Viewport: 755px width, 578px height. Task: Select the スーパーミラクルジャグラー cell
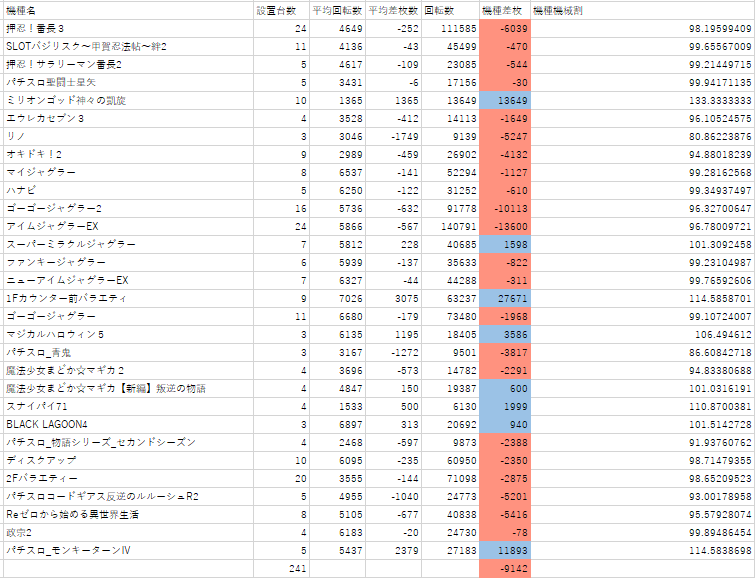click(128, 245)
